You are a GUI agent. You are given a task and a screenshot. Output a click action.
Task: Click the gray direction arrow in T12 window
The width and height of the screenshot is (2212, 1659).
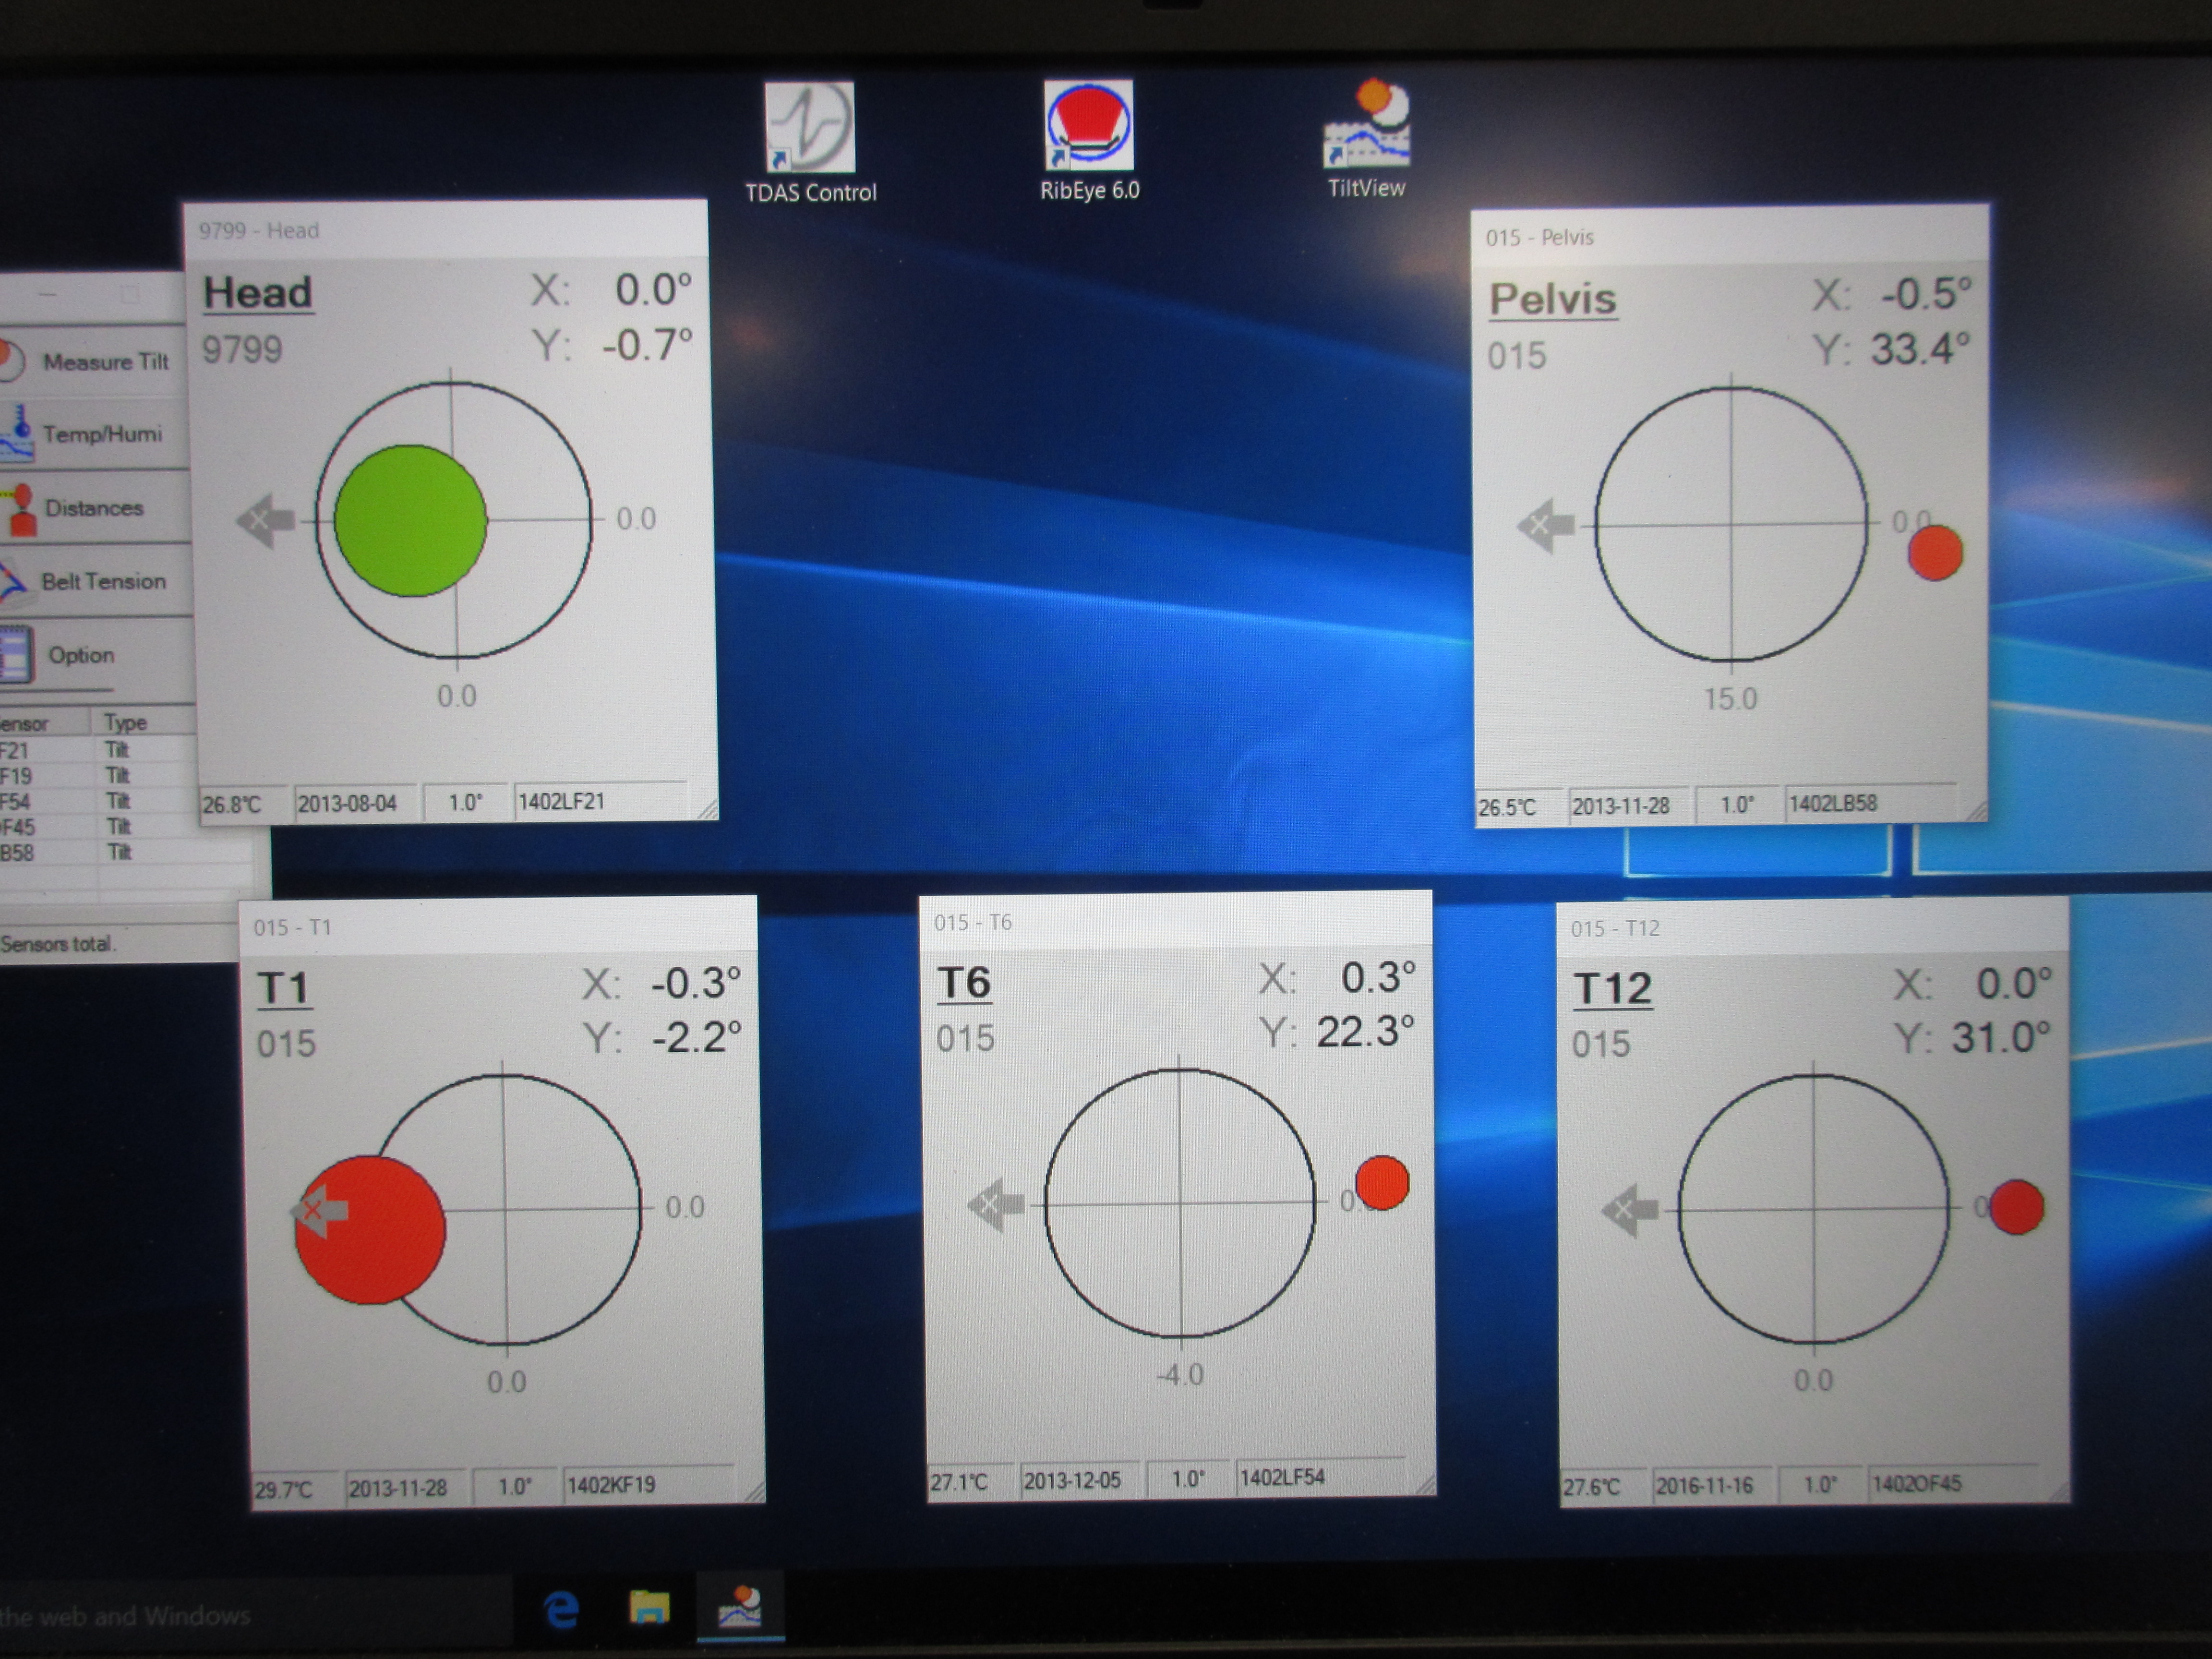click(x=1630, y=1210)
